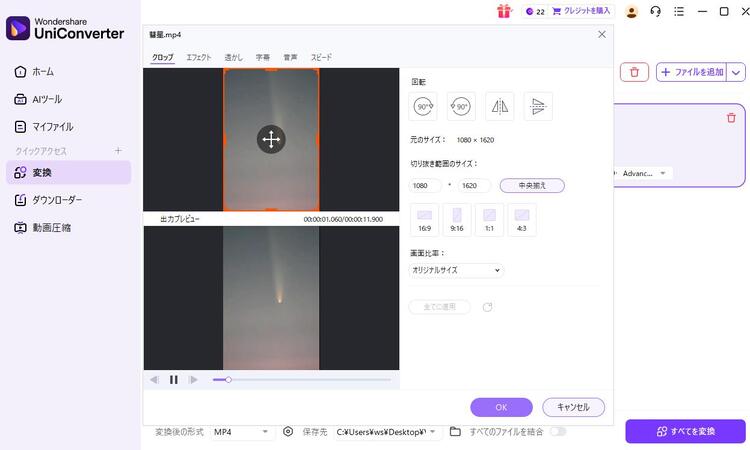
Task: Flip video vertically
Action: [538, 106]
